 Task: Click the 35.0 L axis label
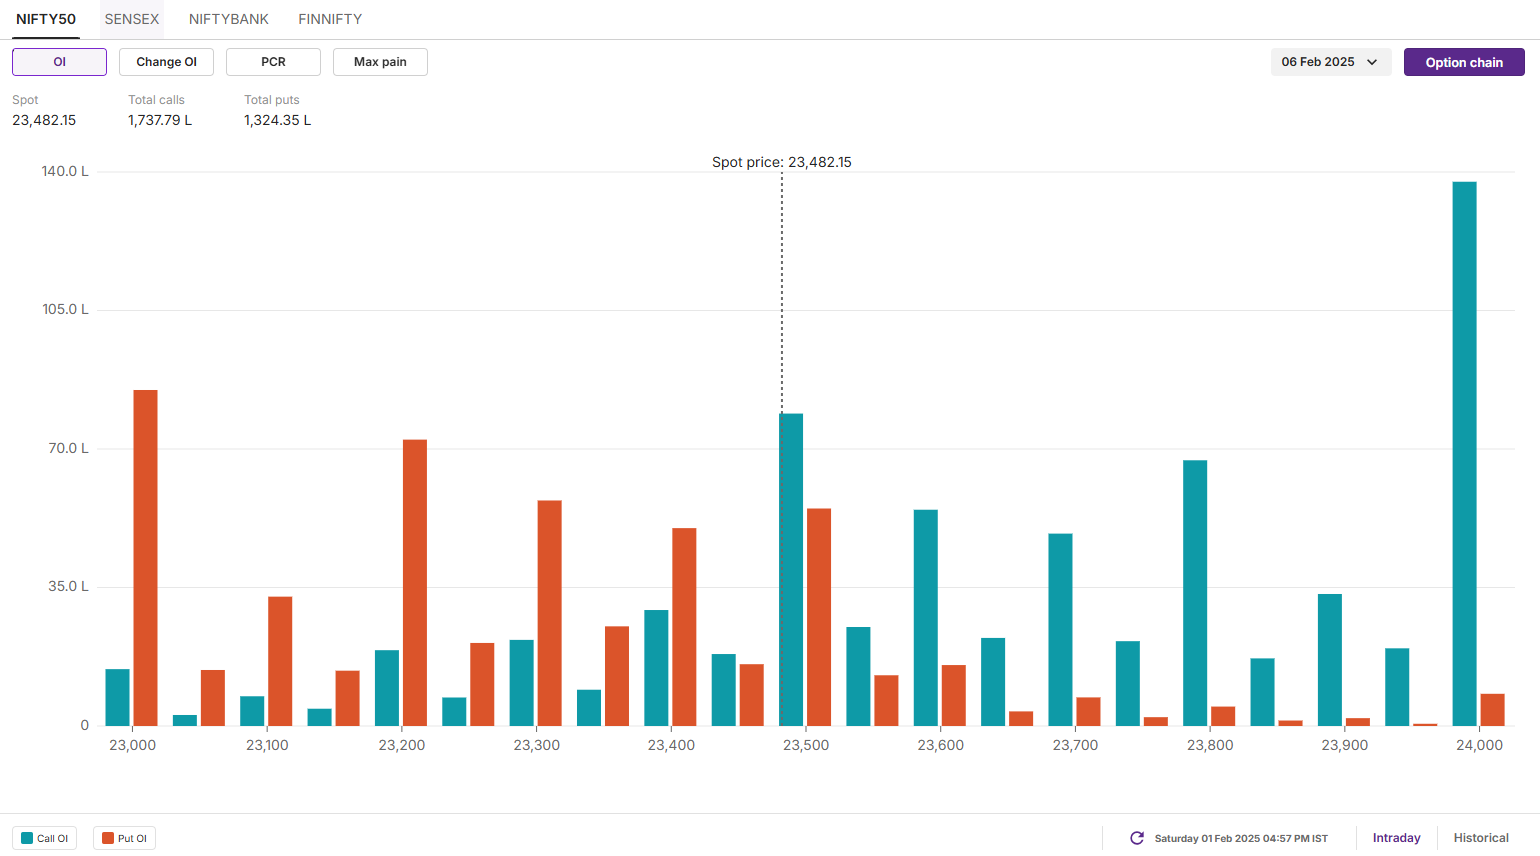click(x=68, y=586)
